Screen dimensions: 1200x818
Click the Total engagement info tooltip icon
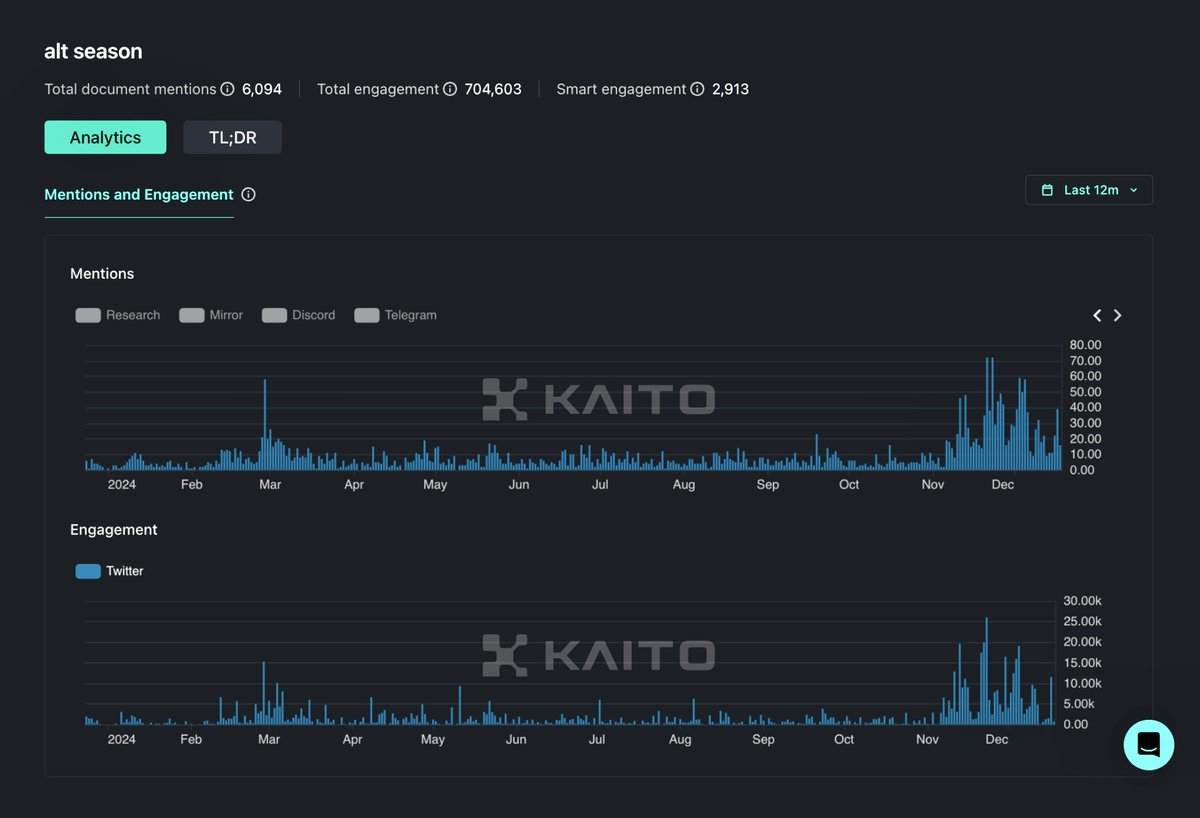pyautogui.click(x=449, y=89)
